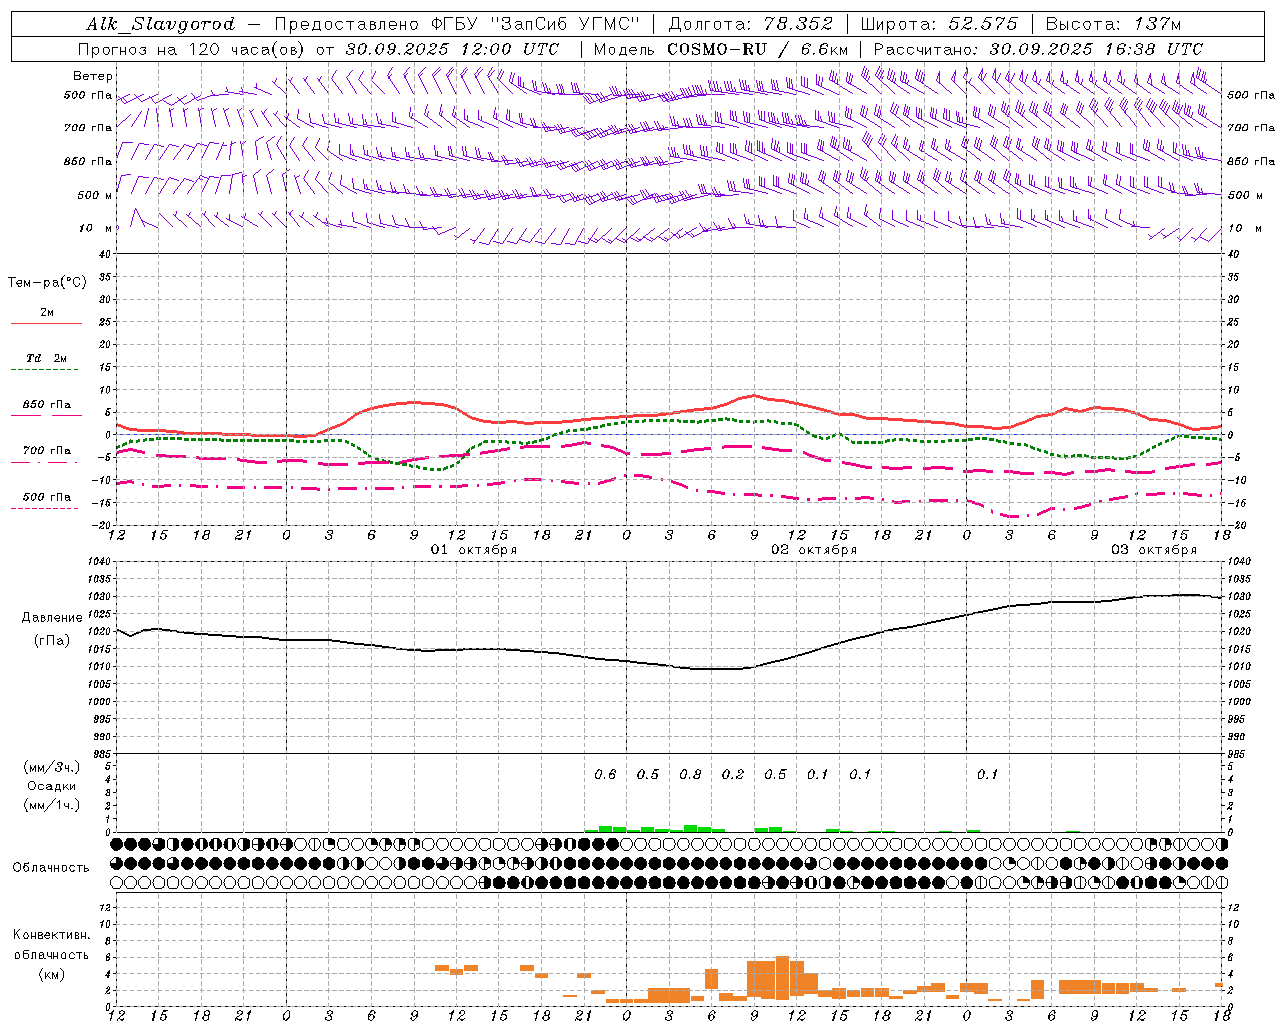This screenshot has width=1280, height=1024.
Task: Select the 'Модель COSMO-RU / 6.6км' text
Action: tap(720, 49)
